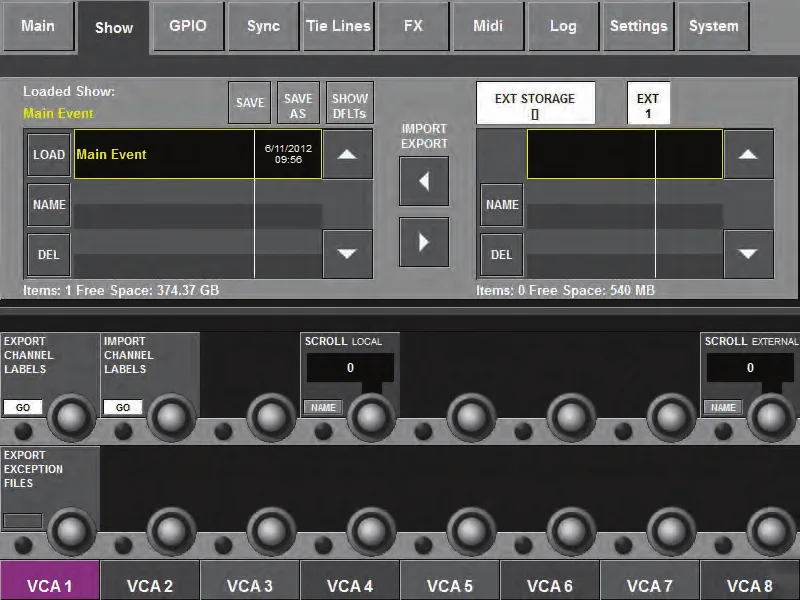The width and height of the screenshot is (800, 600).
Task: Click the export right arrow button
Action: (424, 242)
